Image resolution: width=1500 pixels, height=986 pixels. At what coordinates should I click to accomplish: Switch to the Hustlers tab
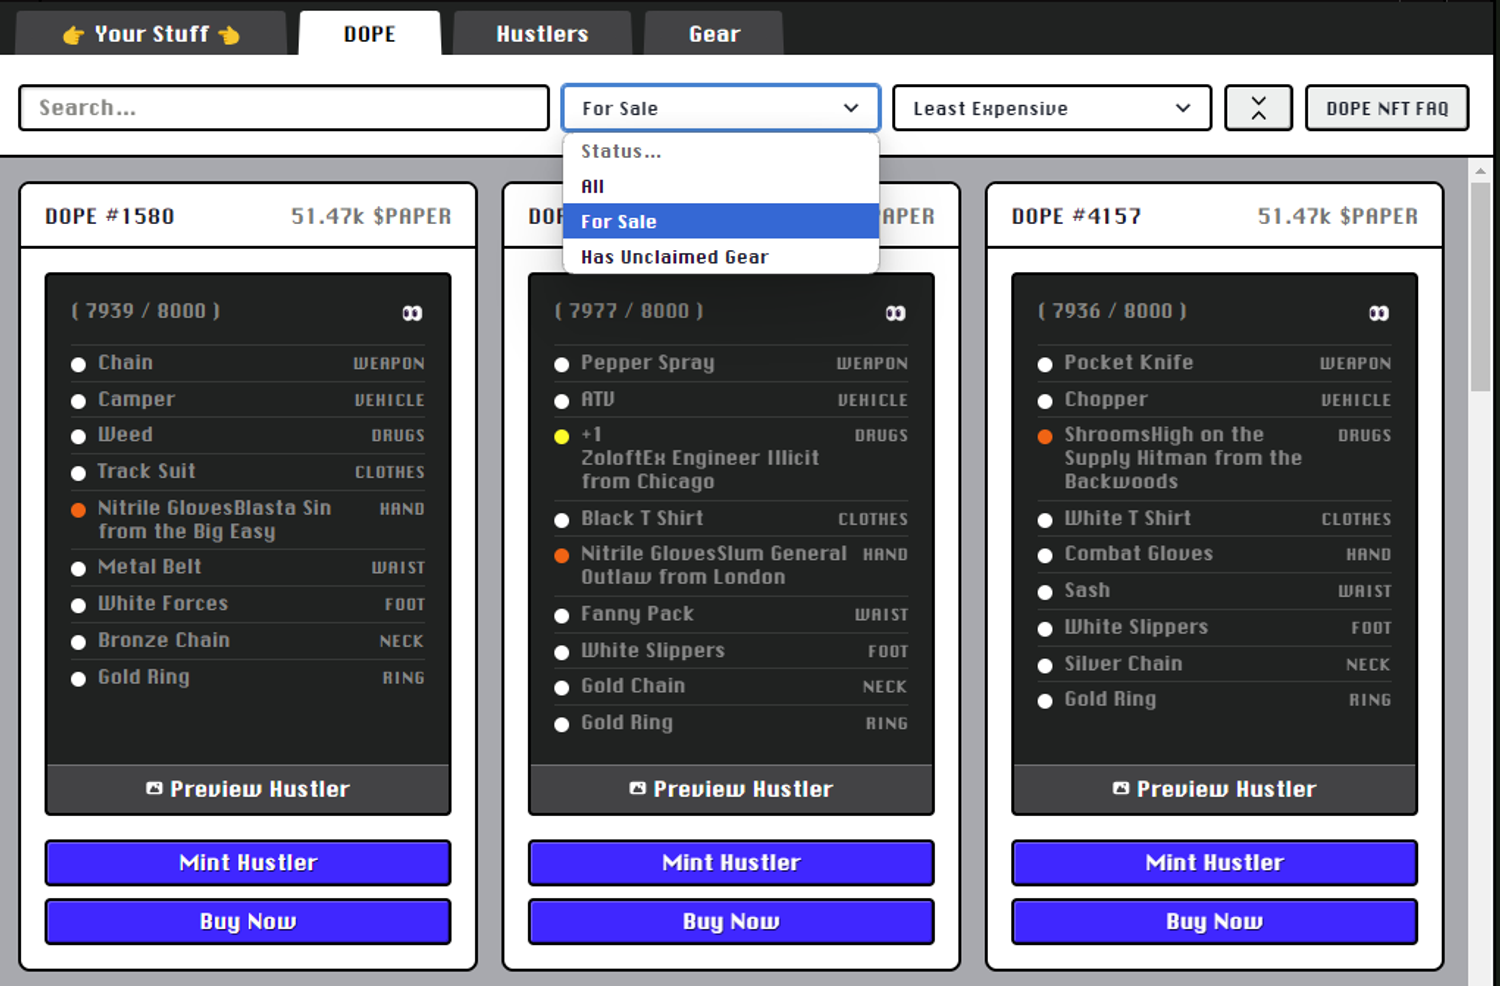coord(542,34)
